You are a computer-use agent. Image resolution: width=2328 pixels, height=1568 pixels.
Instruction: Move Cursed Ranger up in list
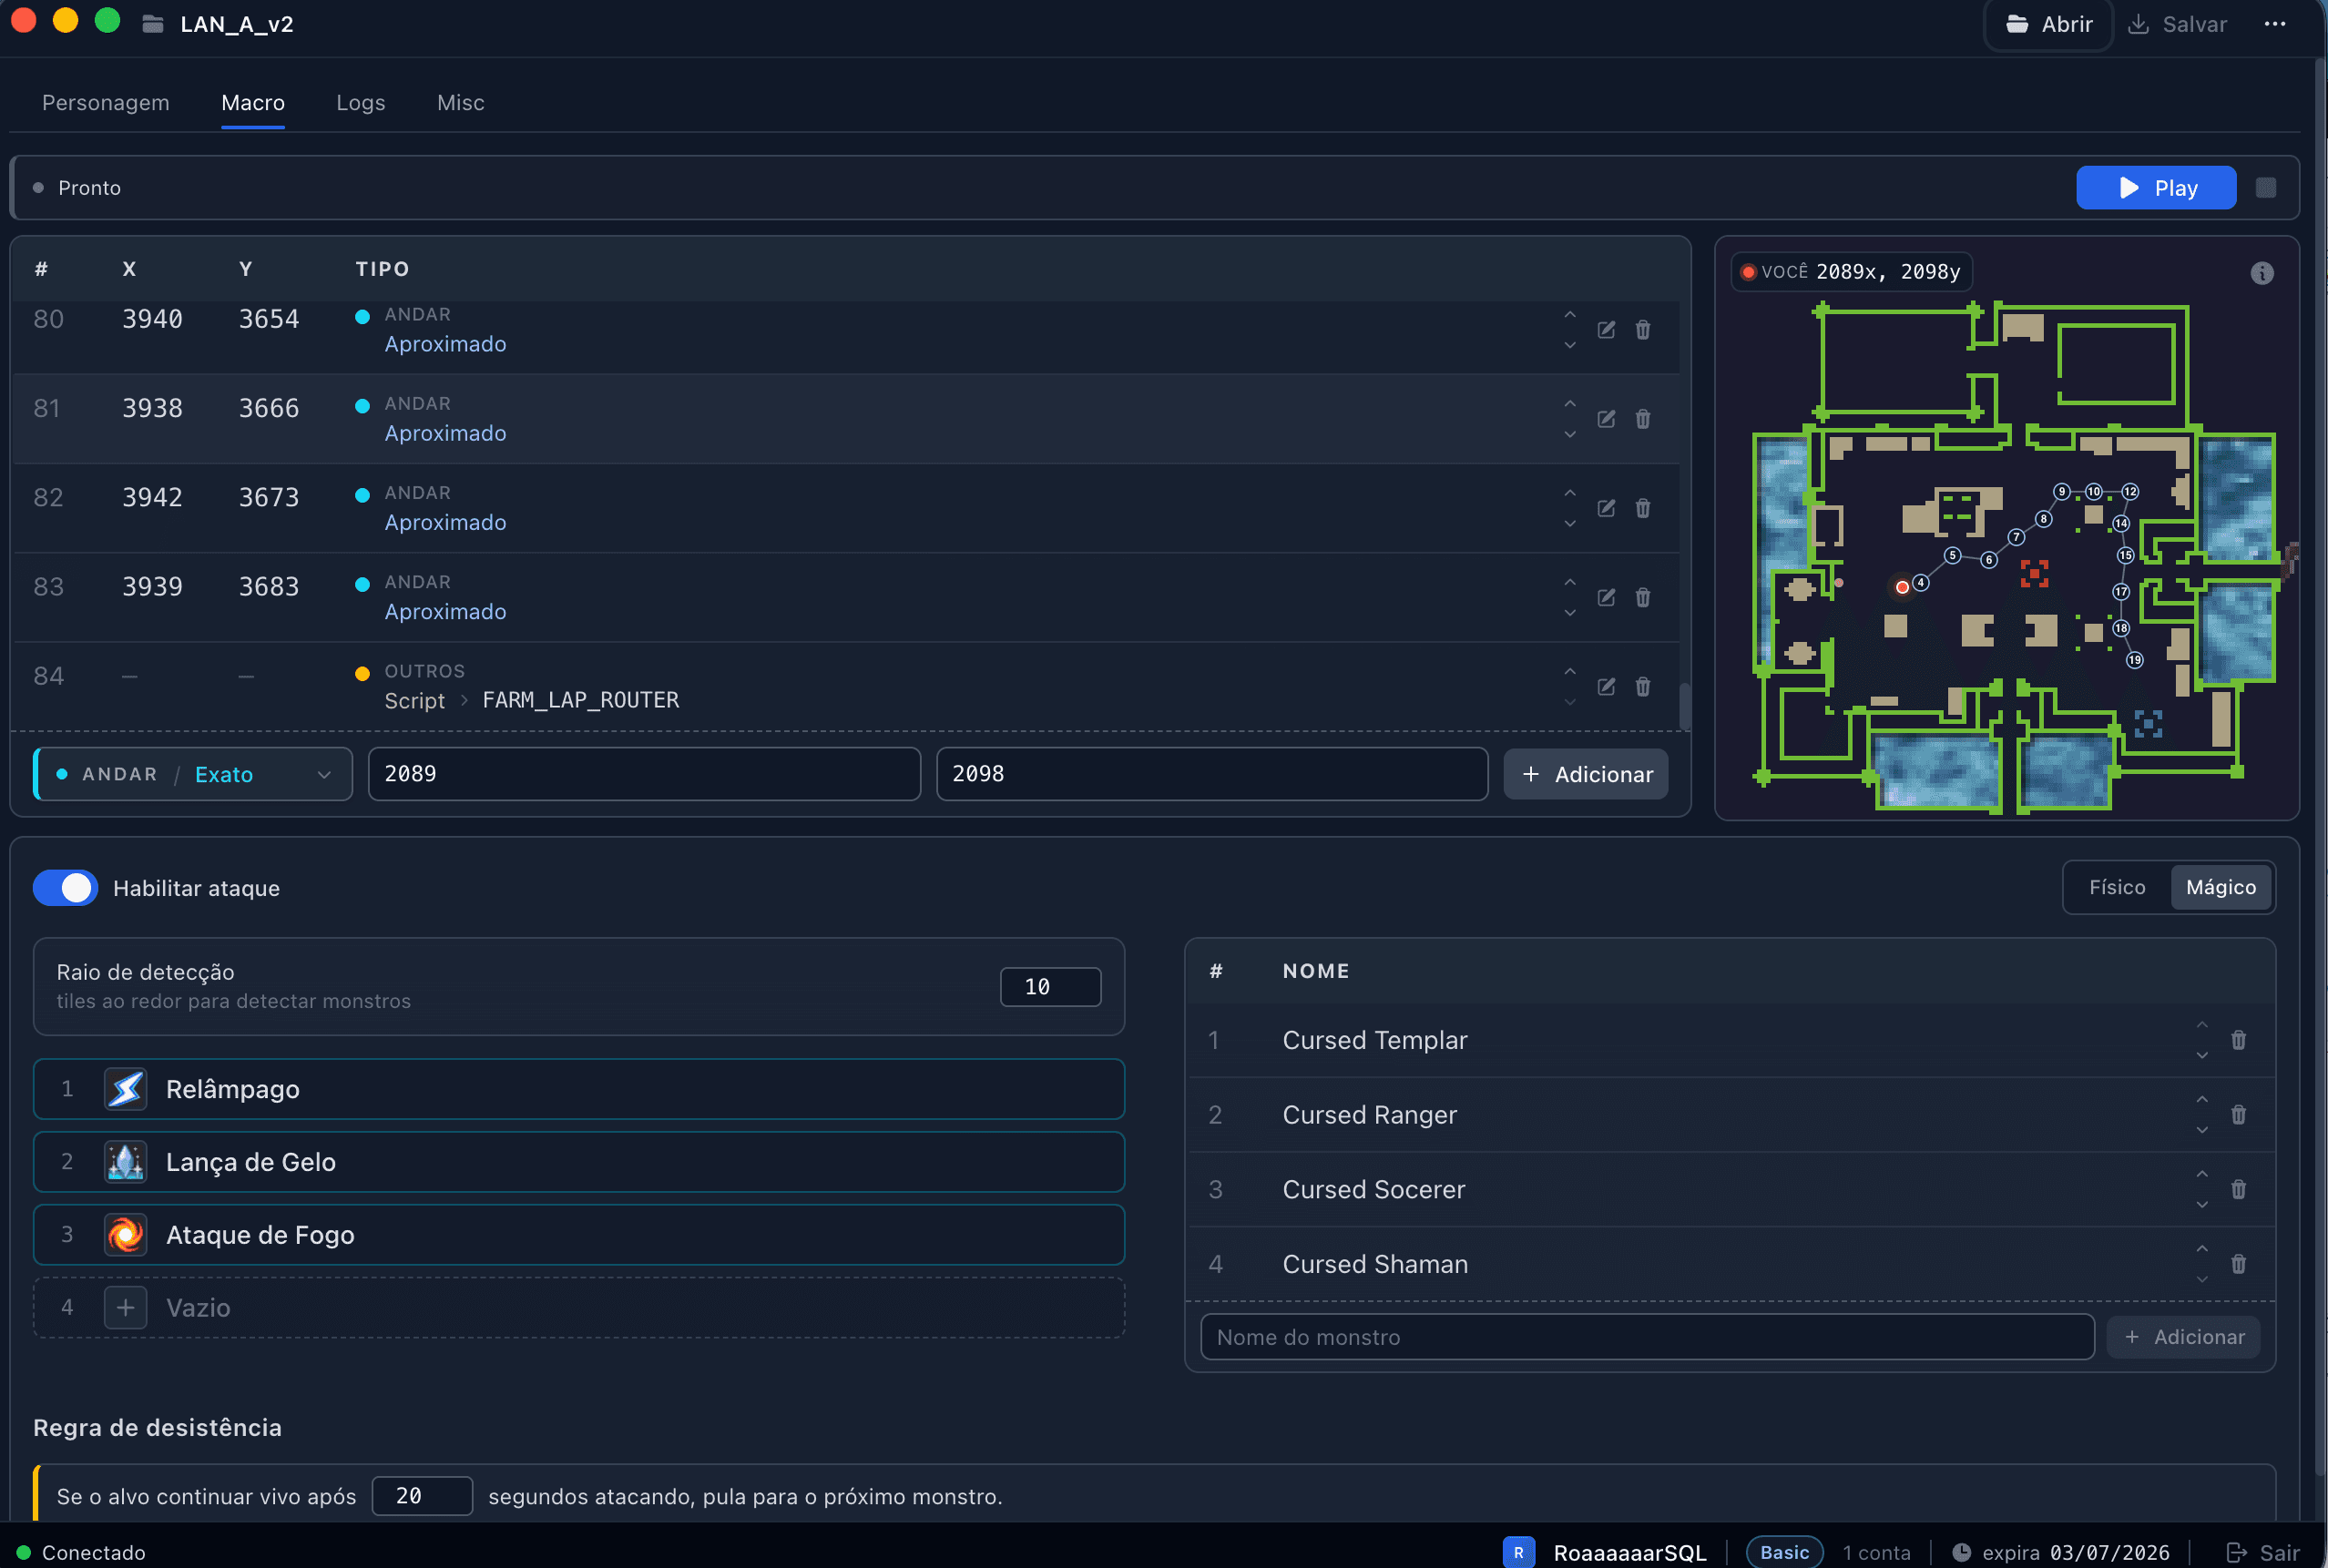coord(2202,1099)
